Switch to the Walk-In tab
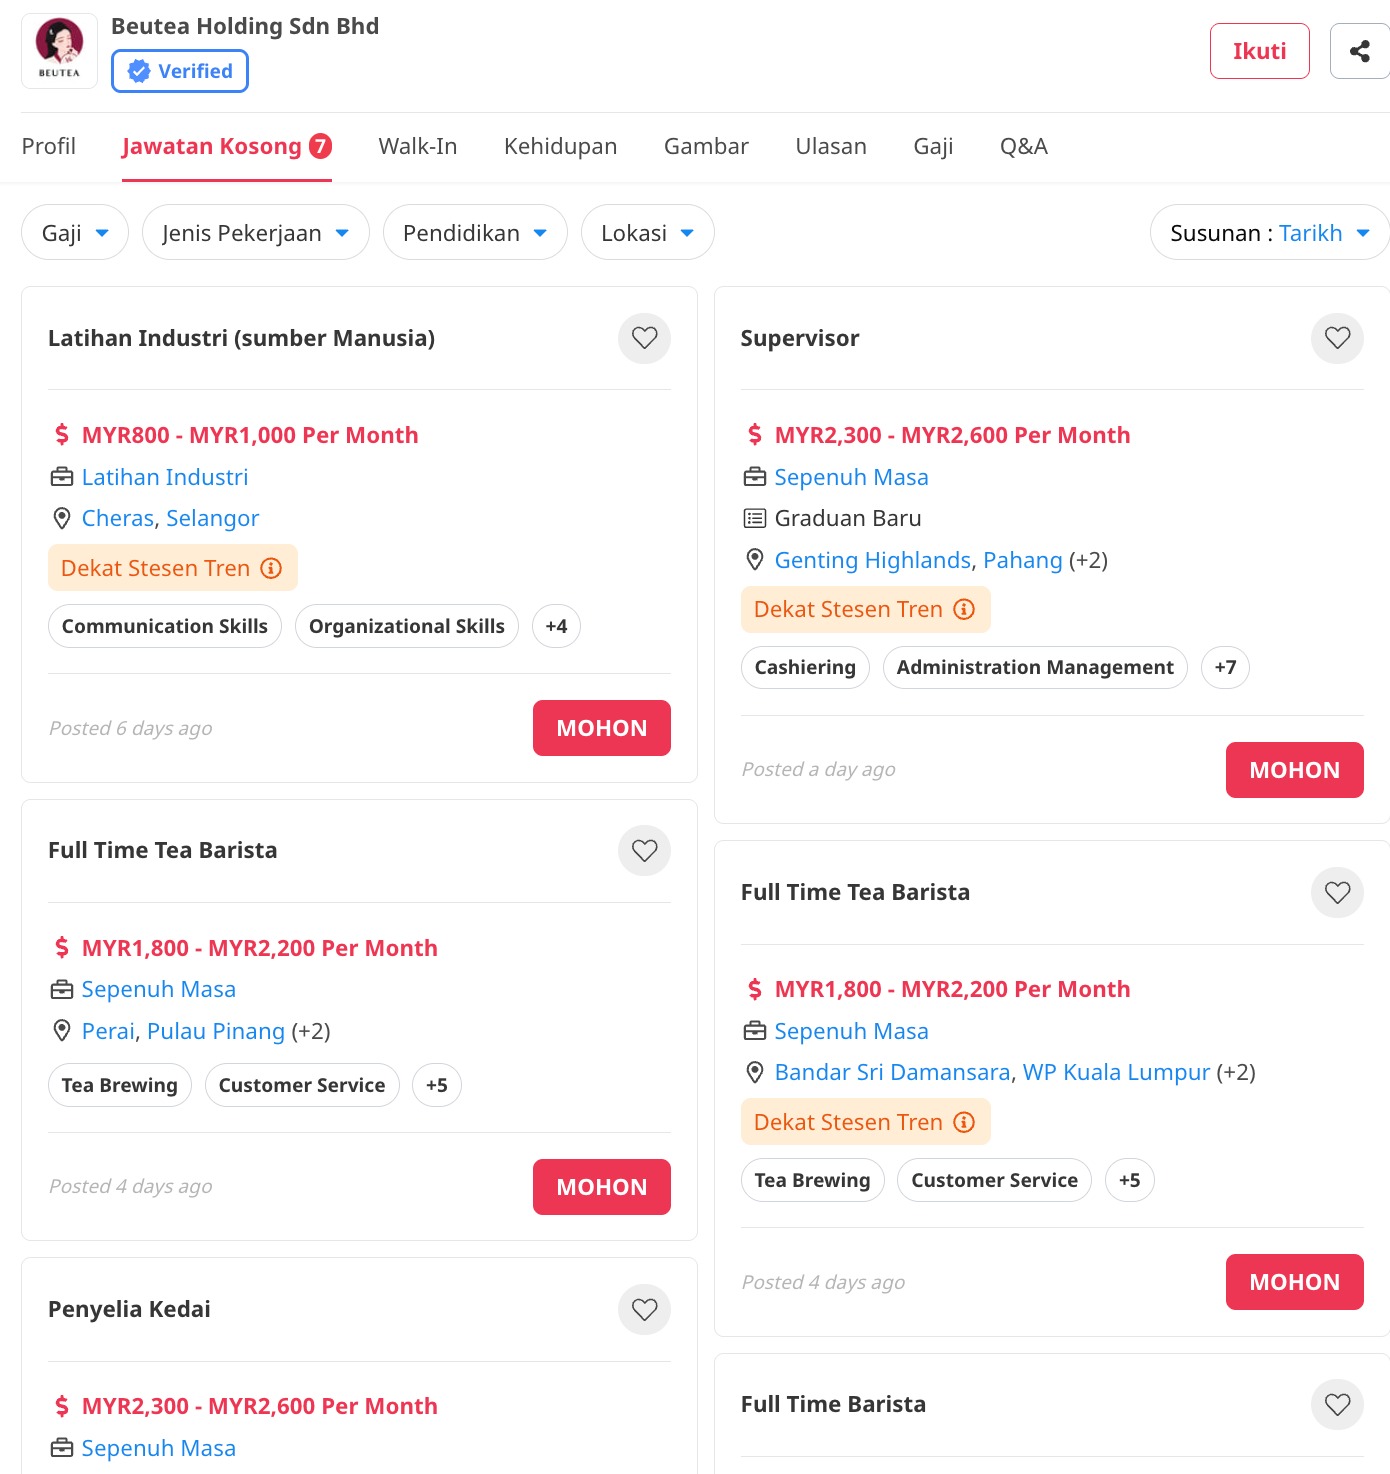The height and width of the screenshot is (1474, 1390). pyautogui.click(x=418, y=146)
